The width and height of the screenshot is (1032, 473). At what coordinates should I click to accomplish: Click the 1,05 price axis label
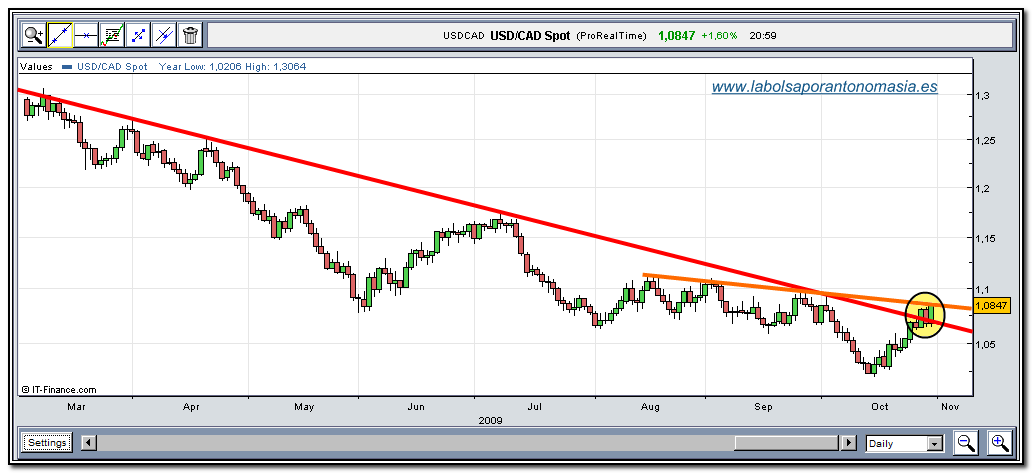984,344
